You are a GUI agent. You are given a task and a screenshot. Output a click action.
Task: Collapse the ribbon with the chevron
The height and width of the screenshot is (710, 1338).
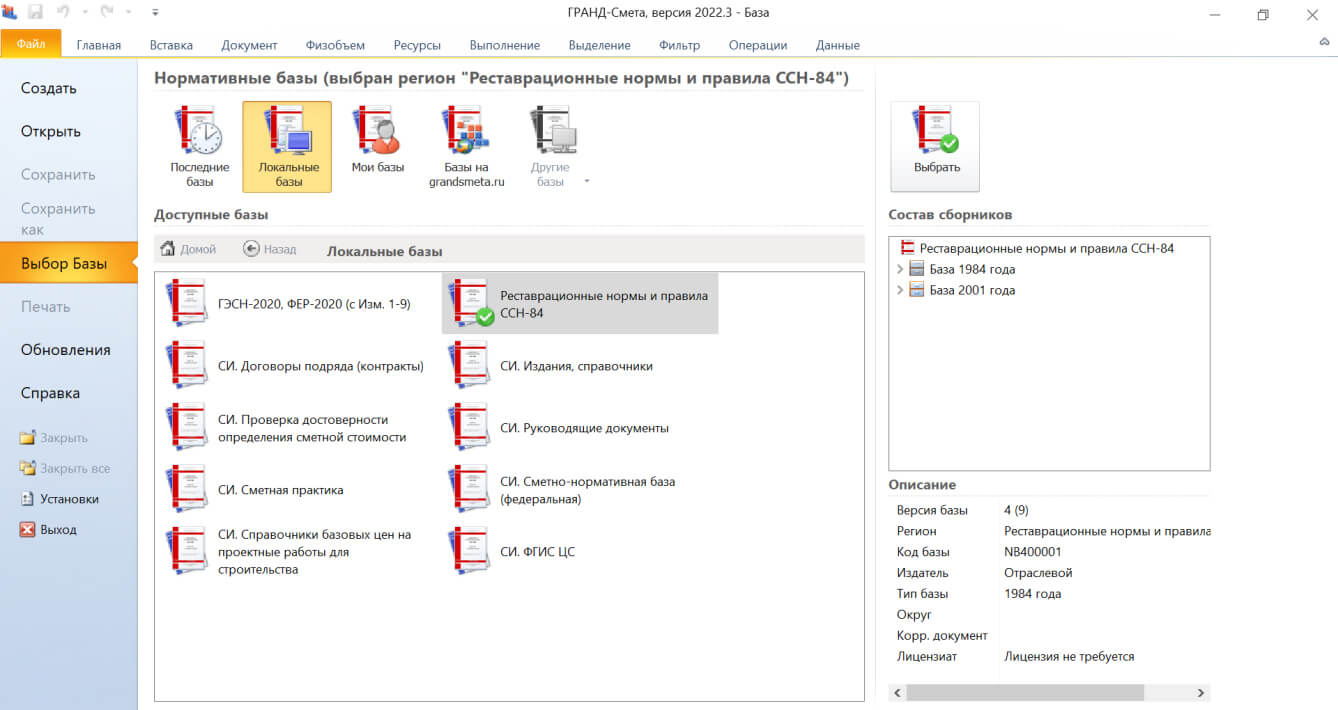pos(1324,43)
